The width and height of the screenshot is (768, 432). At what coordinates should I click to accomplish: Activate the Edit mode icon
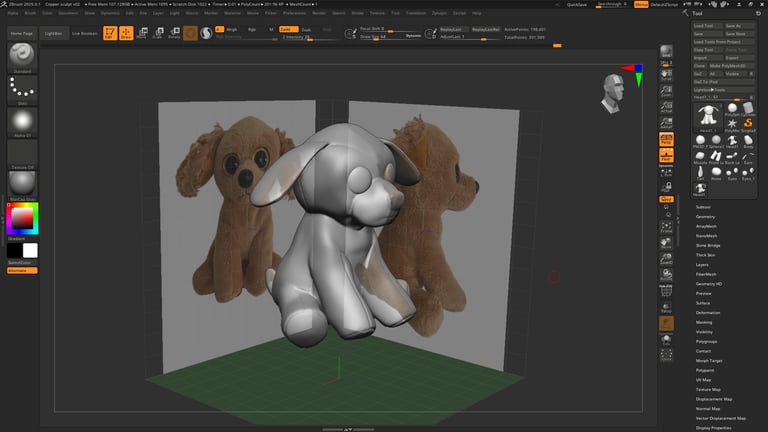click(111, 33)
